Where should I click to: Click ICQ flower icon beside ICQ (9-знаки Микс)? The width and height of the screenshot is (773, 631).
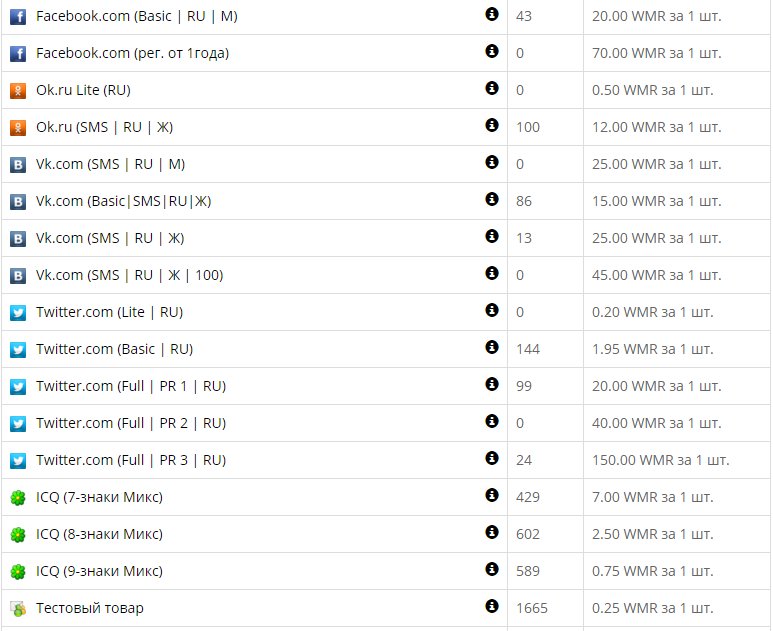tap(18, 572)
